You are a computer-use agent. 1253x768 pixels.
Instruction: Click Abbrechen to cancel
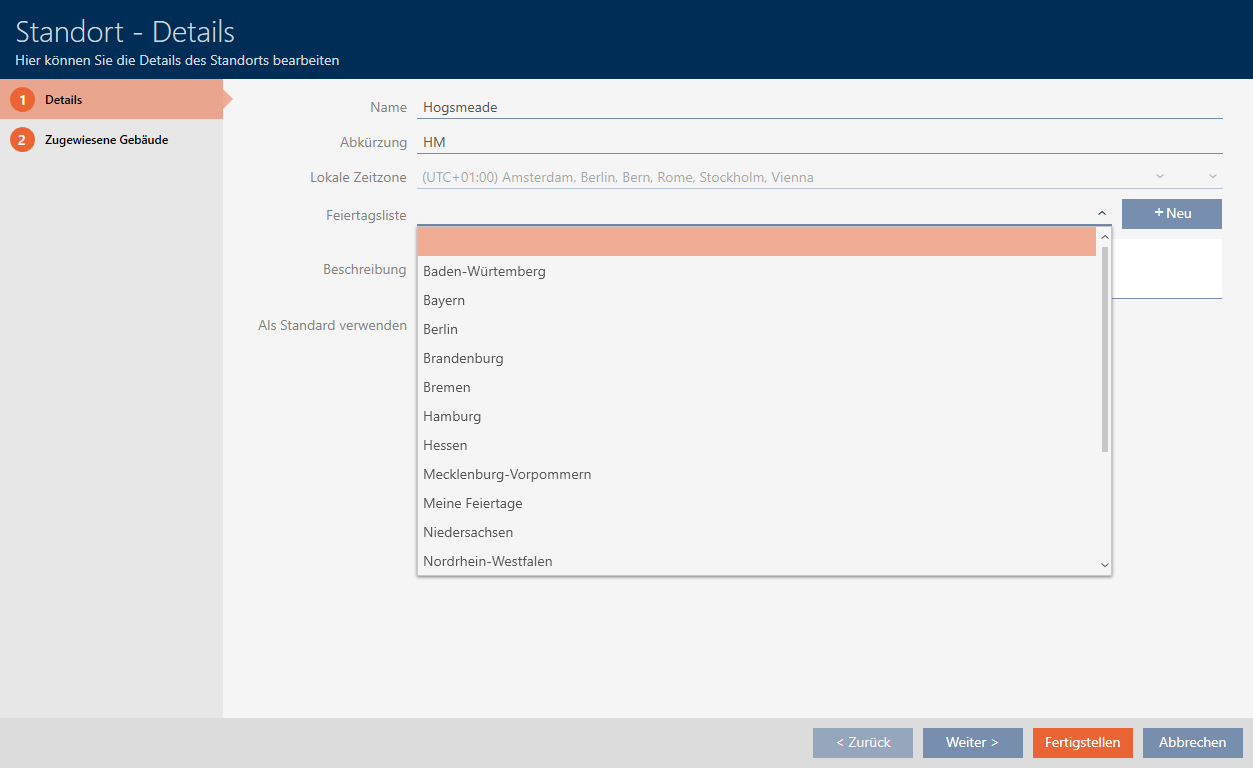[1192, 742]
